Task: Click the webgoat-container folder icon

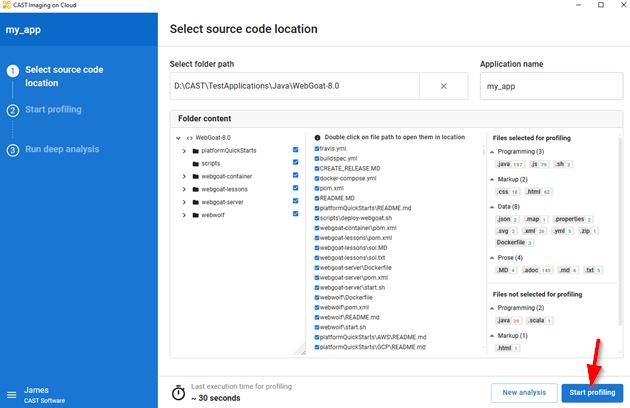Action: (x=196, y=176)
